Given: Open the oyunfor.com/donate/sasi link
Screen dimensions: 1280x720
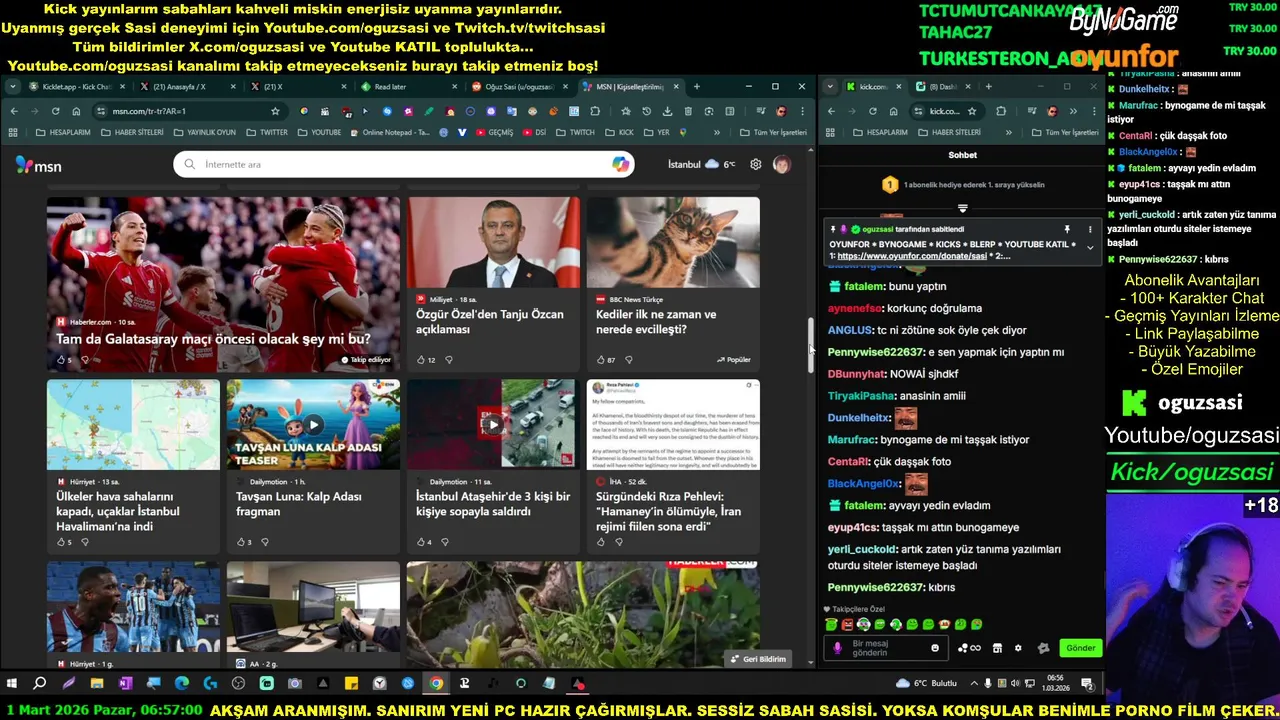Looking at the screenshot, I should [912, 256].
